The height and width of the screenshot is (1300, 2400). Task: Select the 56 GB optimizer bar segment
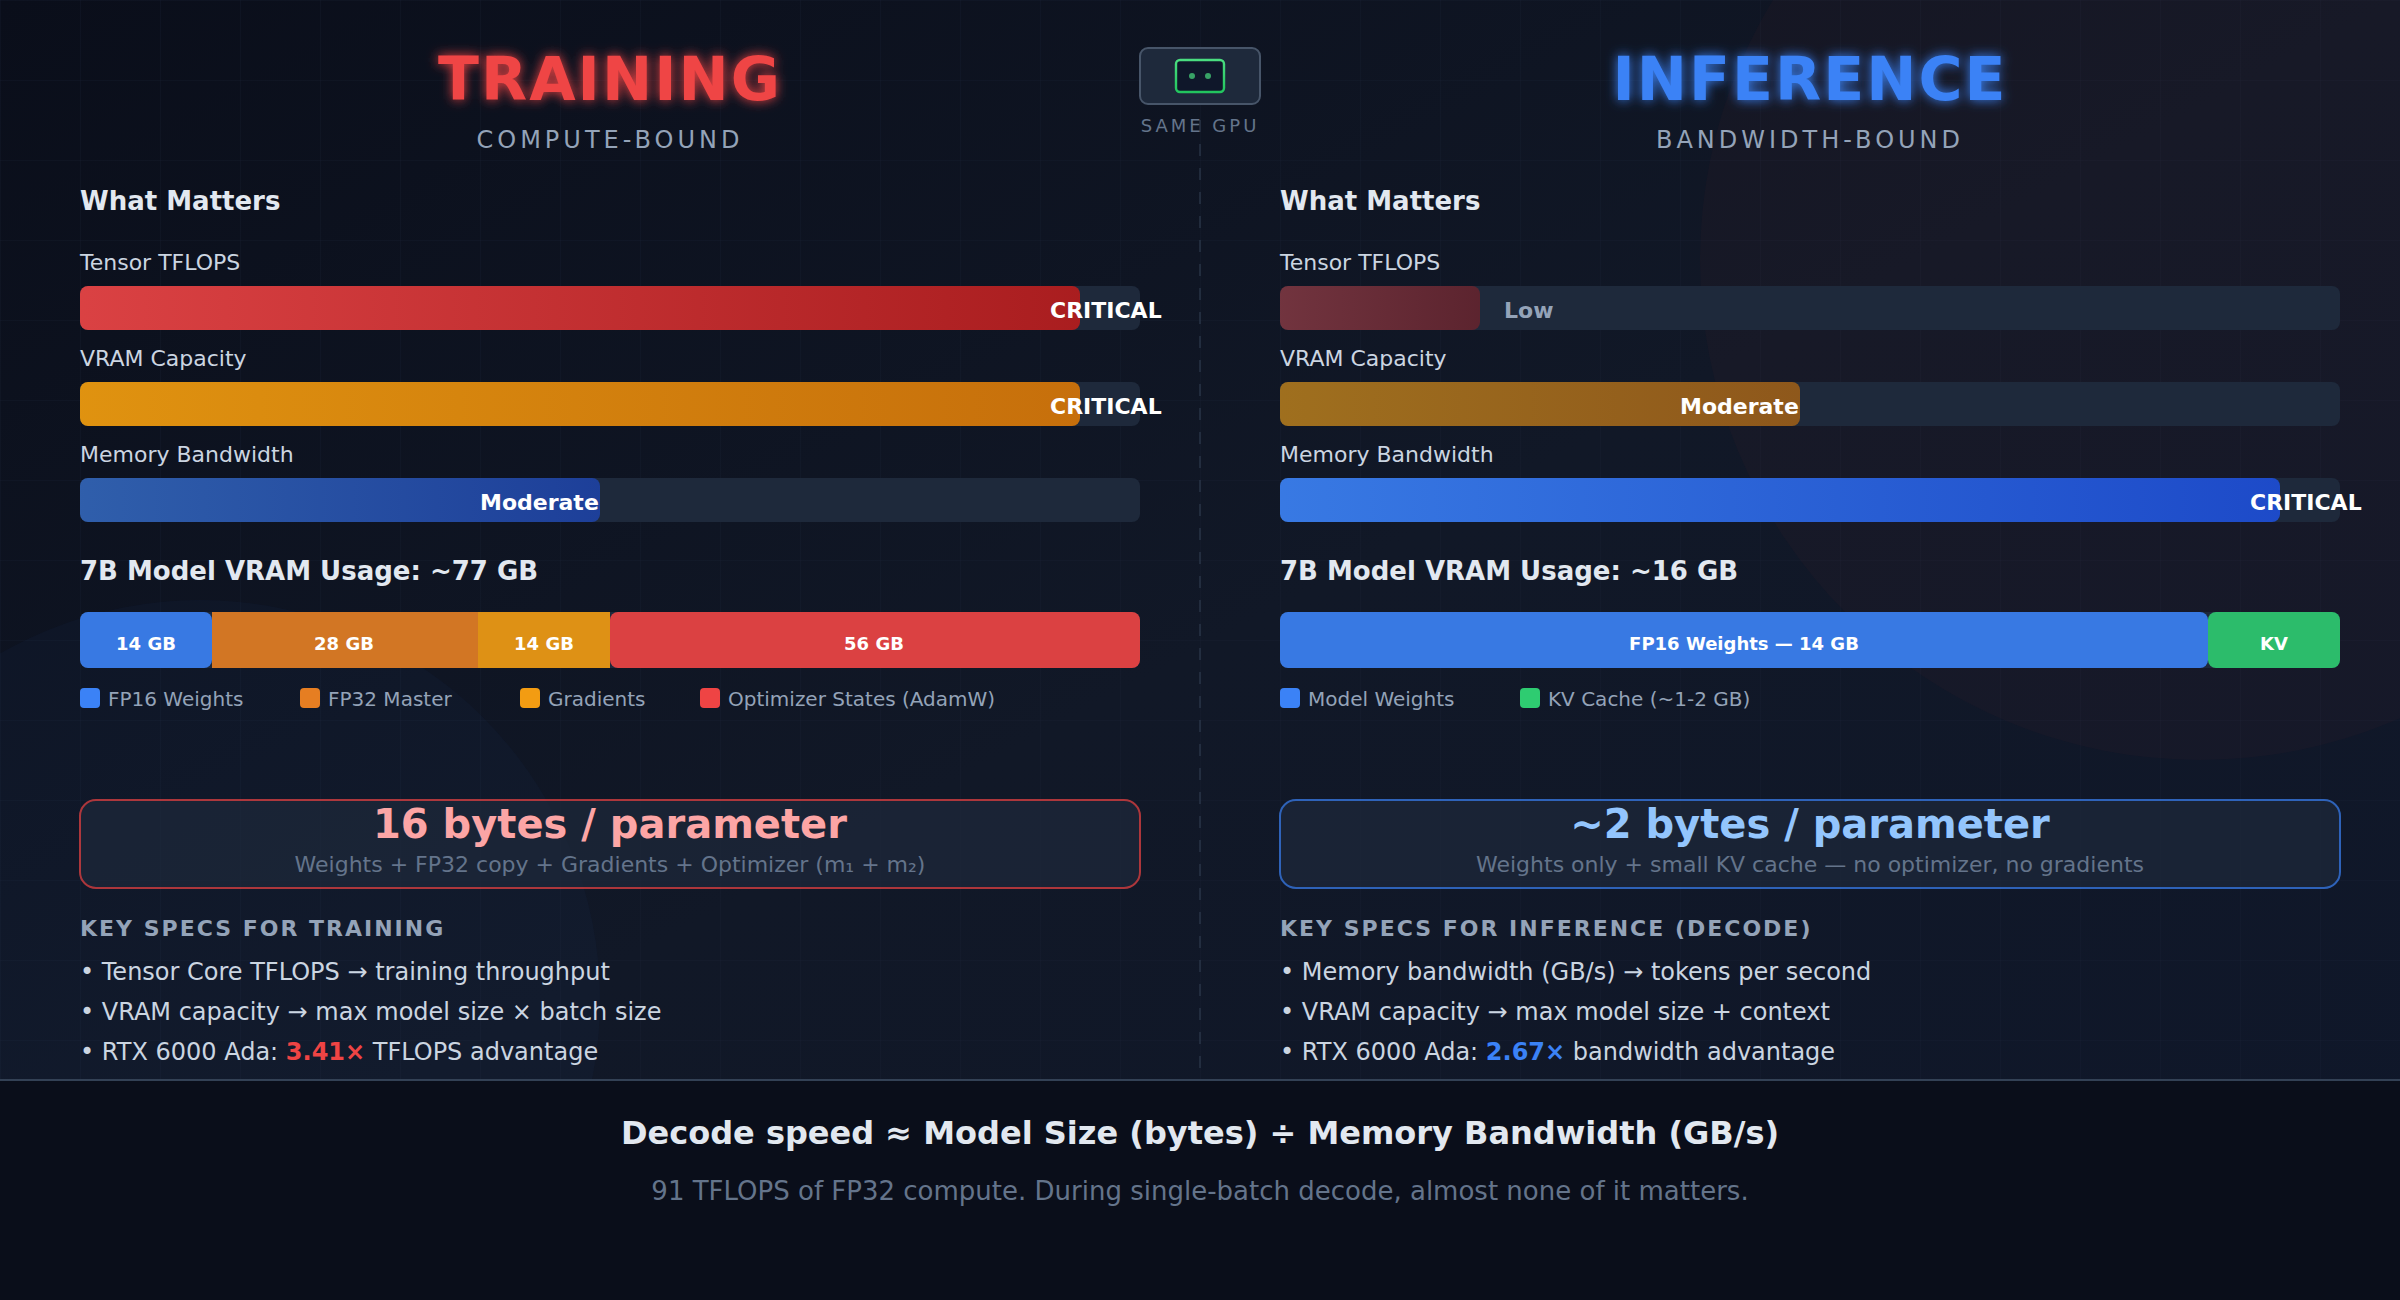click(874, 641)
